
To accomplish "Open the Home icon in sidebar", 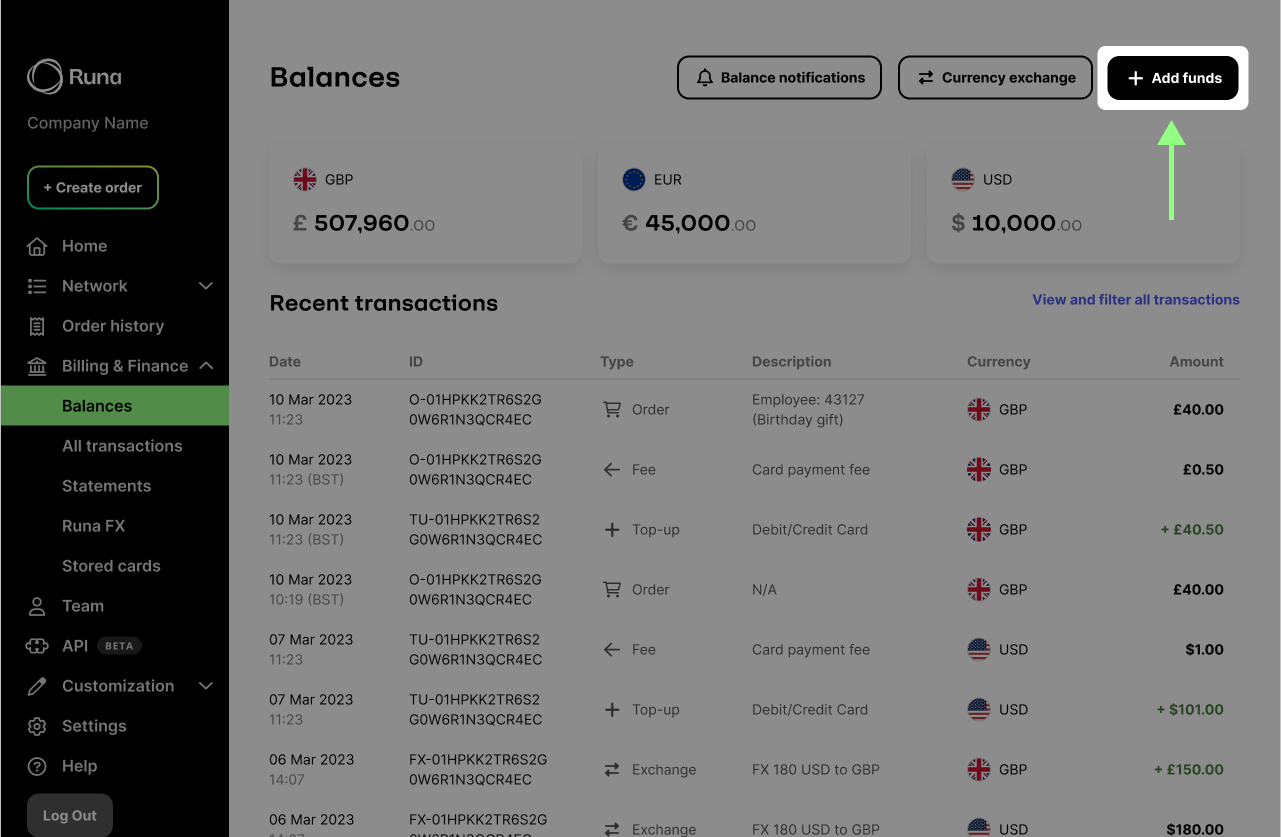I will tap(37, 246).
